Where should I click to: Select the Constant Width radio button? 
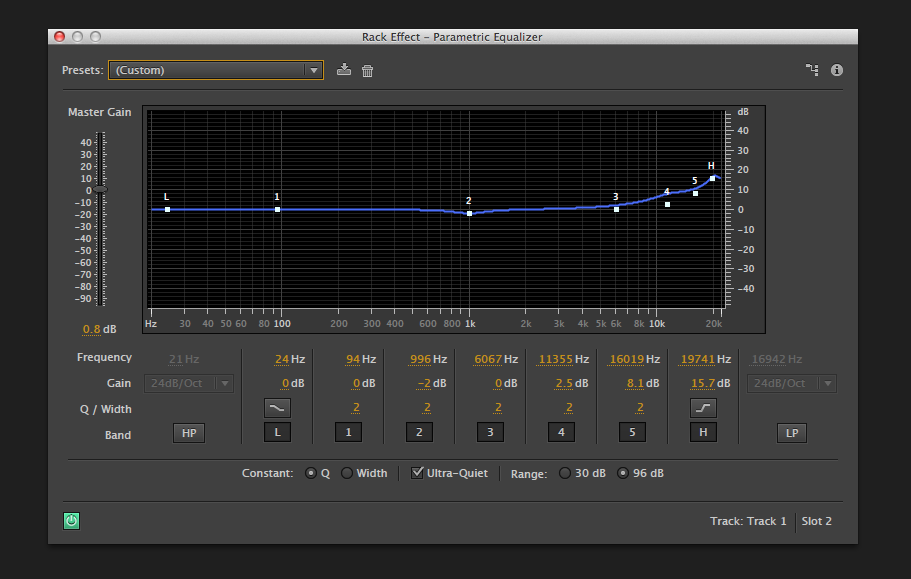pyautogui.click(x=347, y=472)
